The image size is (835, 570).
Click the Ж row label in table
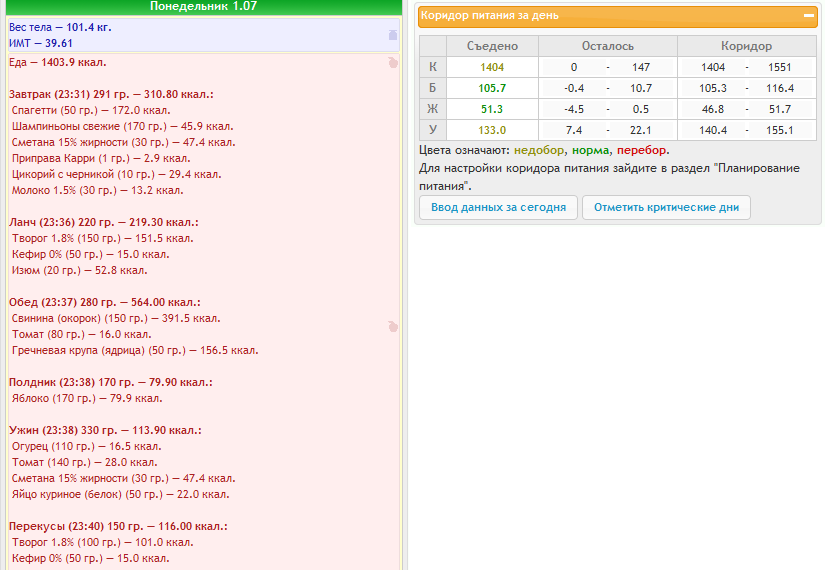pos(433,109)
